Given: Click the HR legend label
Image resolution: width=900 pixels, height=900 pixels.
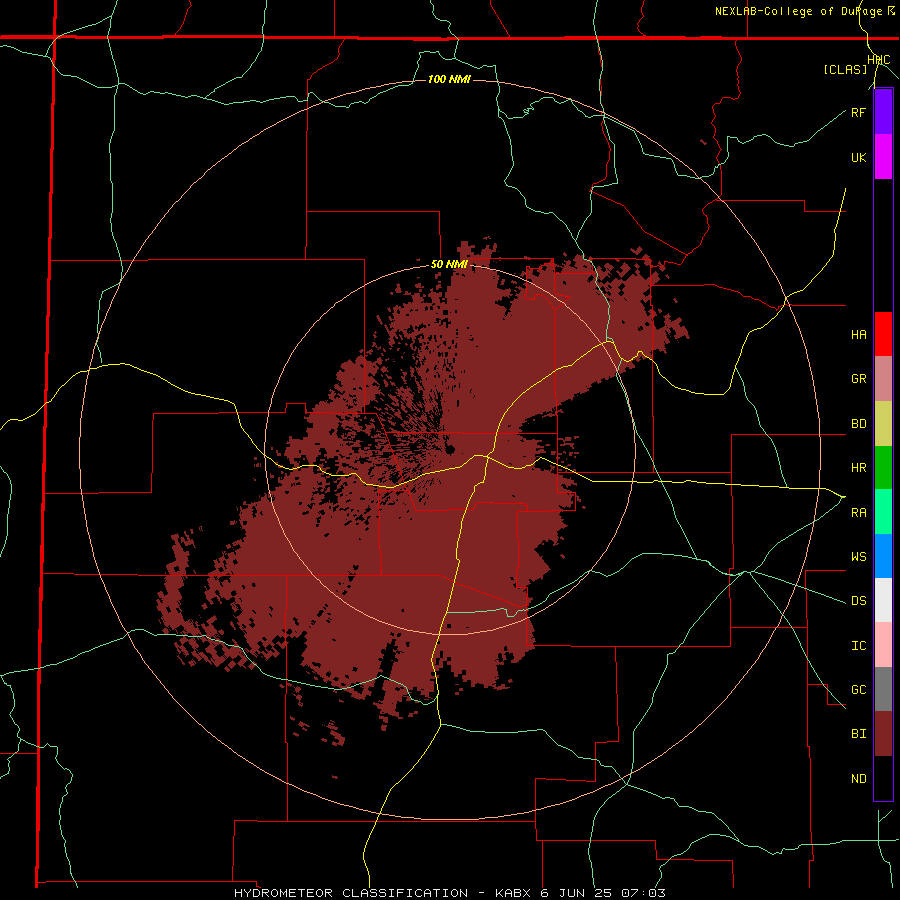Looking at the screenshot, I should tap(858, 468).
